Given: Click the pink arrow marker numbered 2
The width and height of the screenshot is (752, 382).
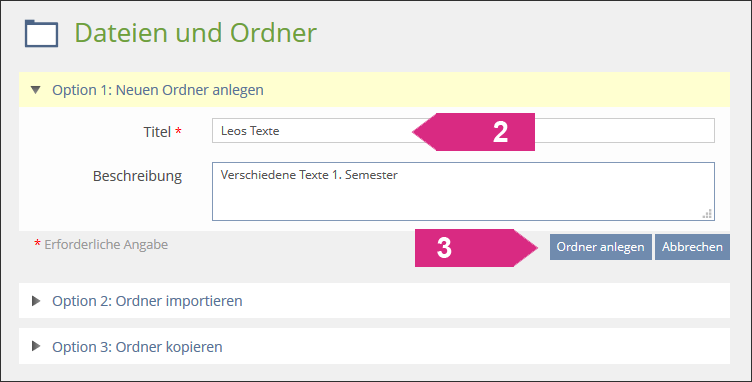Looking at the screenshot, I should tap(473, 132).
